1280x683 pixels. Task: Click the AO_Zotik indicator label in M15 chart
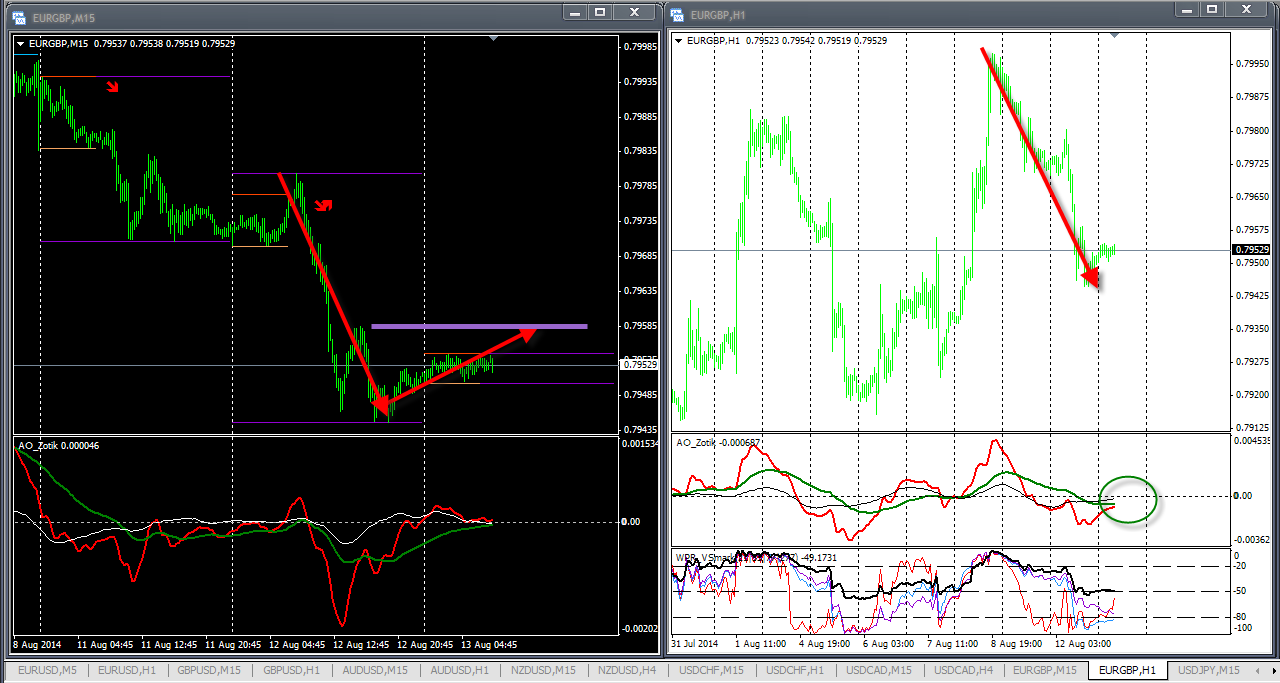40,444
